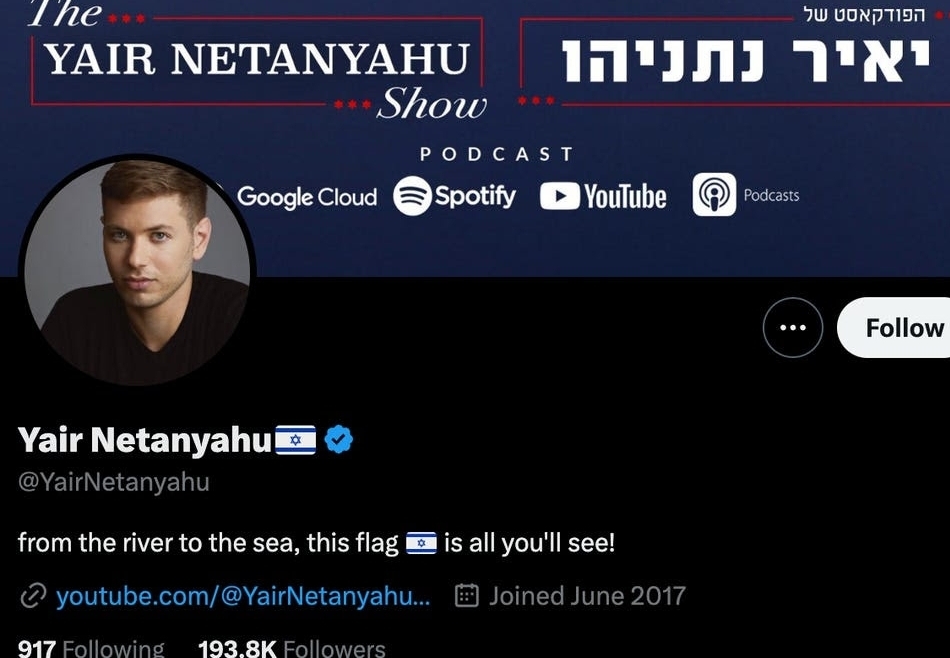Image resolution: width=950 pixels, height=658 pixels.
Task: Click the Google Cloud logo in banner
Action: click(x=307, y=197)
